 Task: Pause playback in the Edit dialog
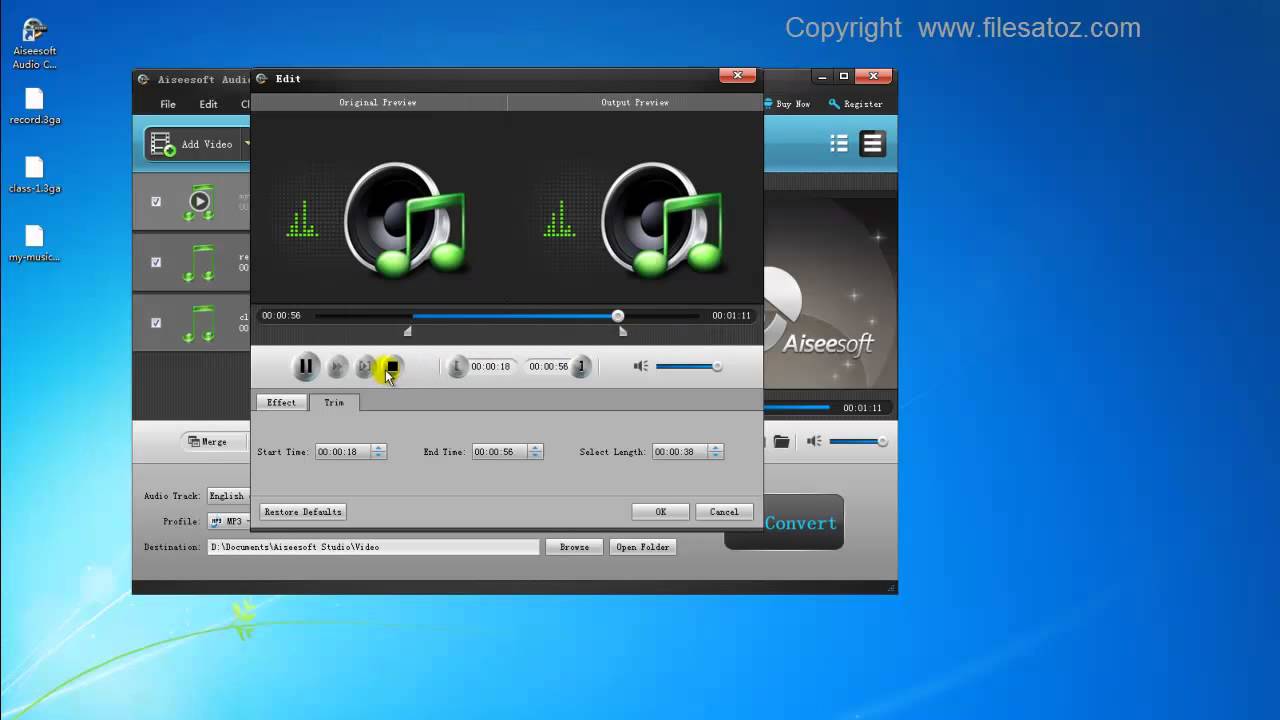[x=306, y=367]
